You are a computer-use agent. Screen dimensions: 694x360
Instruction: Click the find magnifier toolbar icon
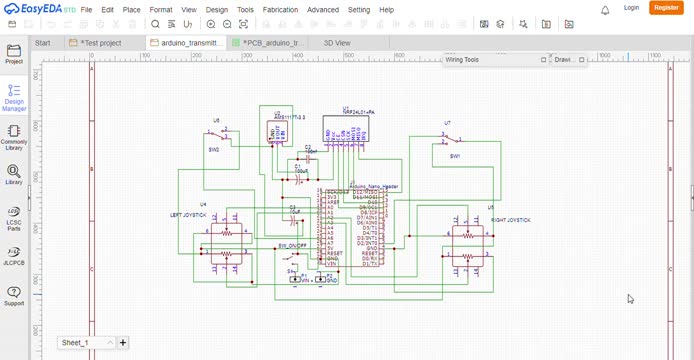coord(155,24)
